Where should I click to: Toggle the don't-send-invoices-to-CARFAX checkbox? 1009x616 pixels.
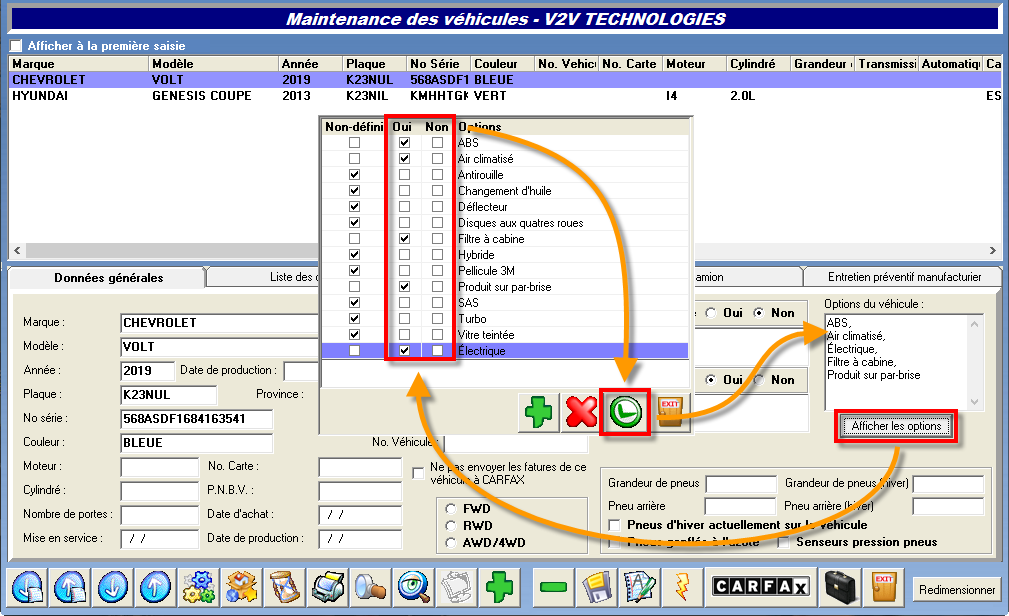pyautogui.click(x=418, y=473)
